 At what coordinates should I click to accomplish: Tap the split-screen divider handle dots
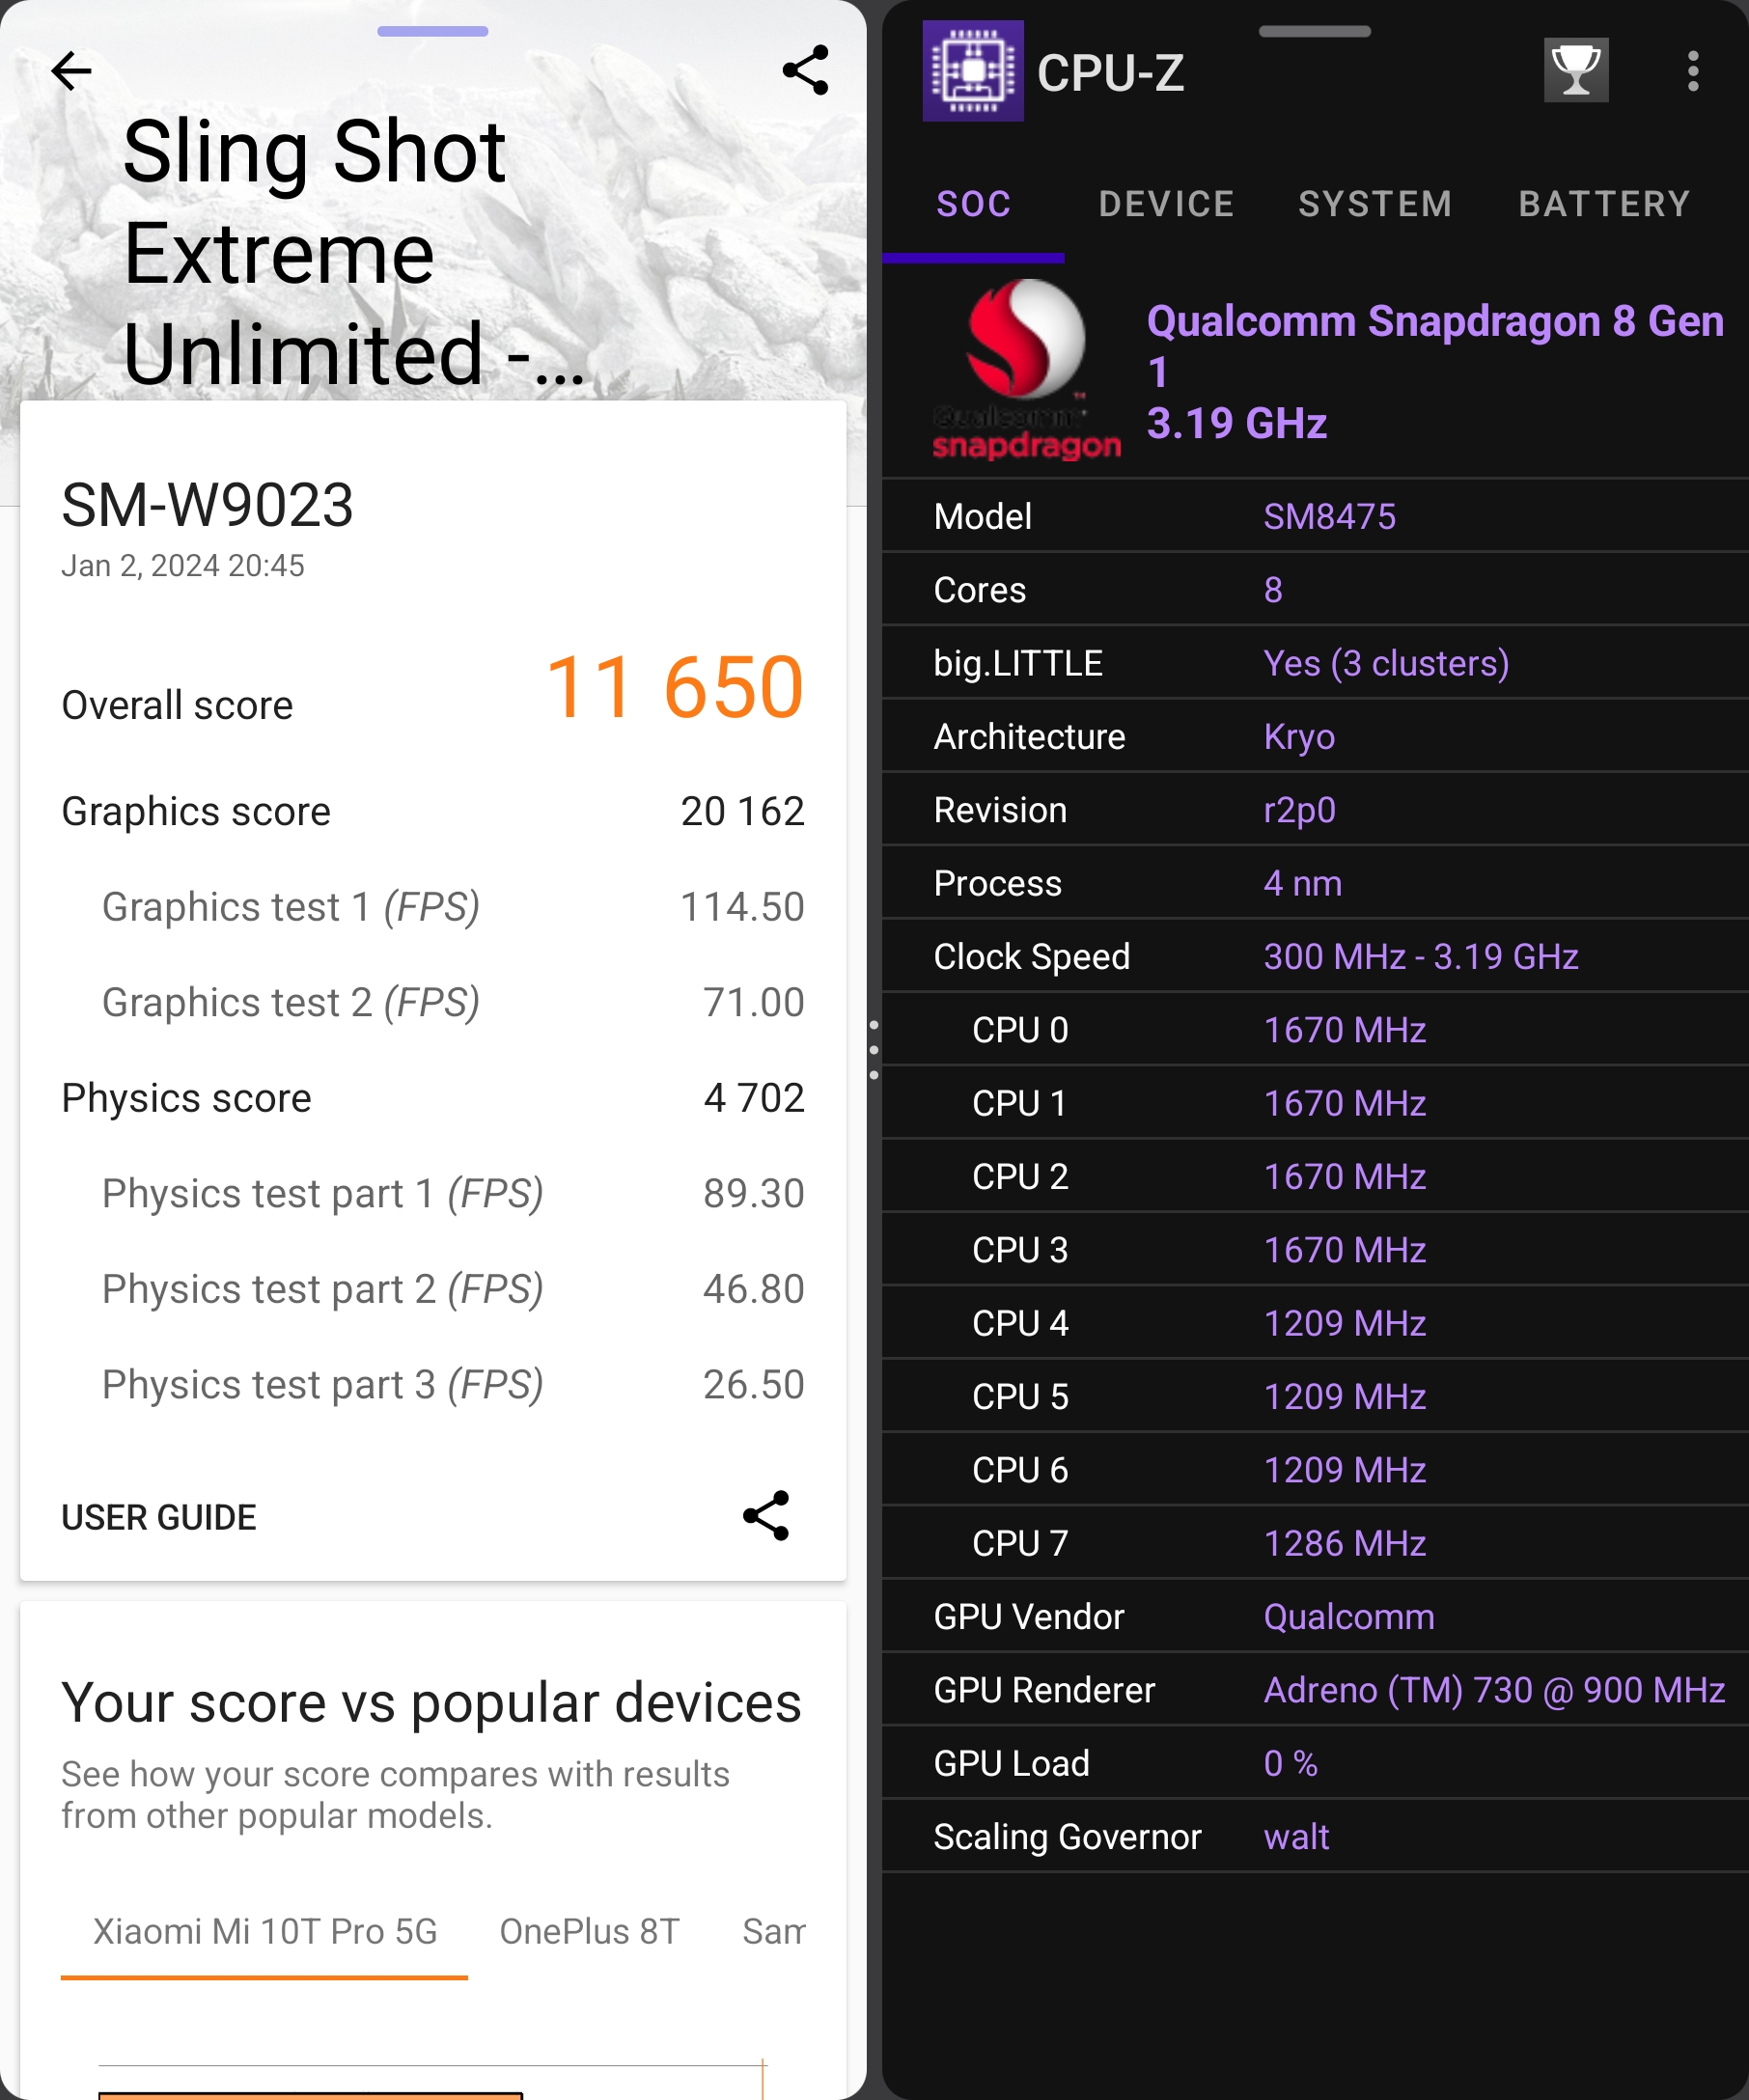(x=873, y=1050)
